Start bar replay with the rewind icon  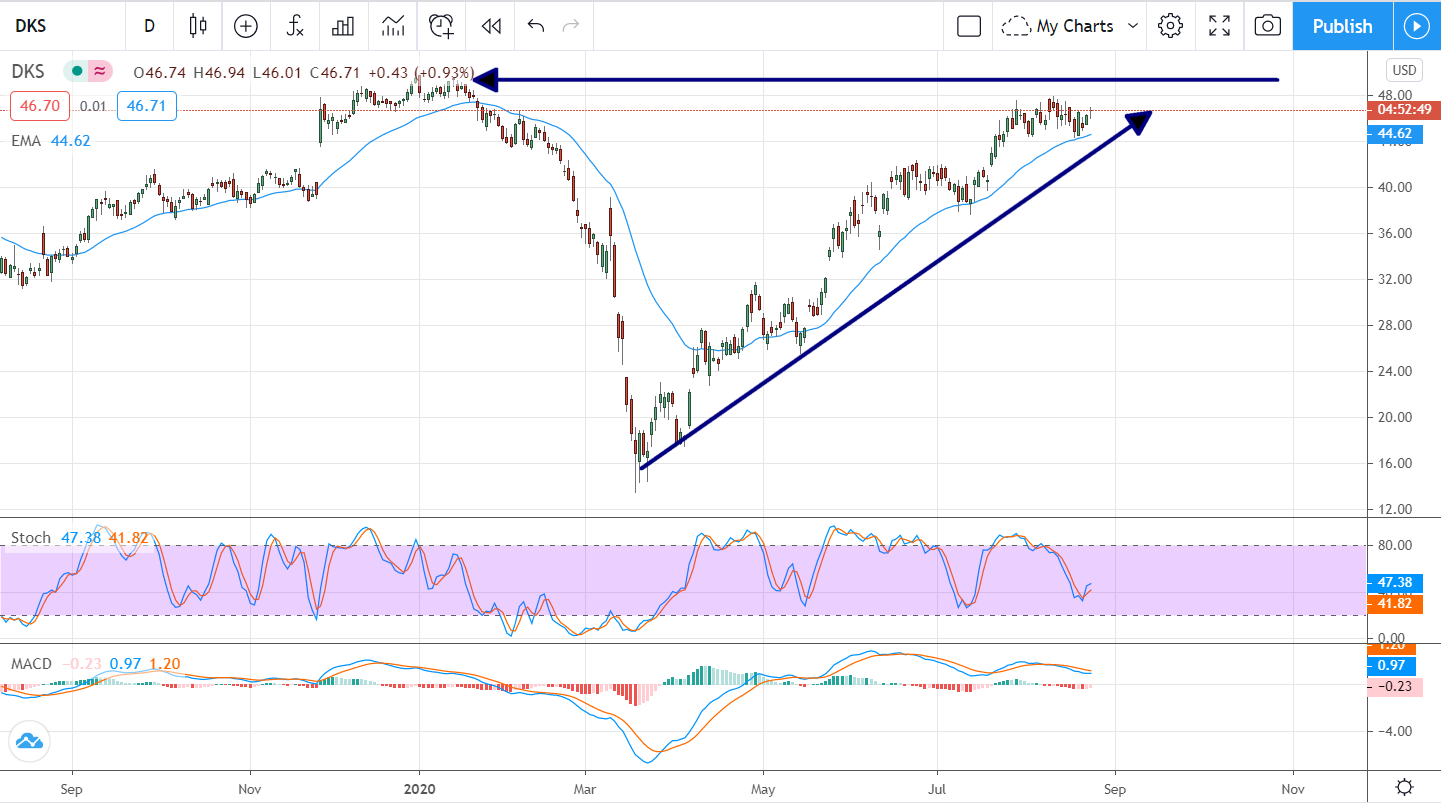[x=490, y=26]
